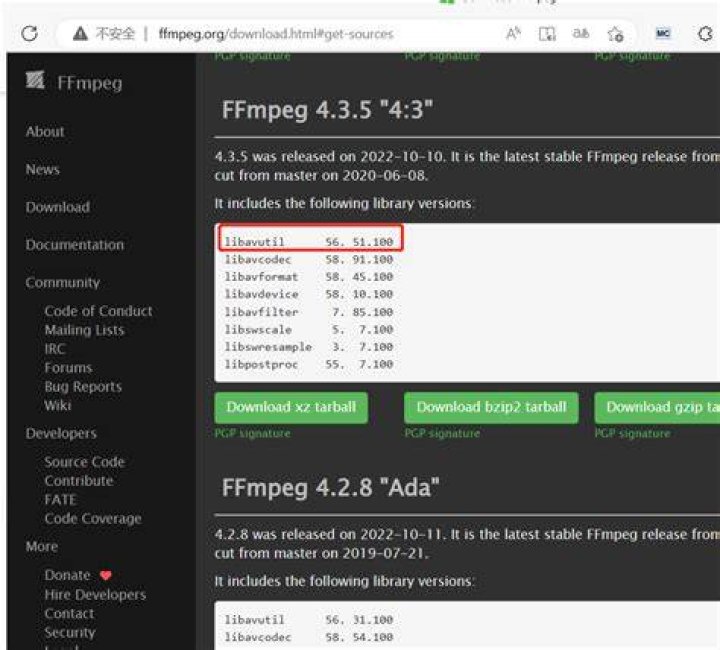Screen dimensions: 720x650
Task: Open News in the sidebar
Action: 43,169
